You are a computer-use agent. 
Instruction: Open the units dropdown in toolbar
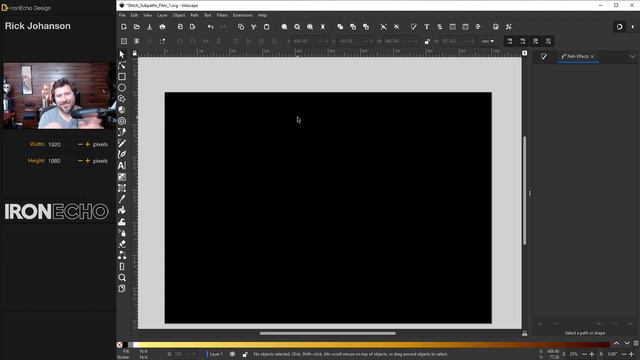click(x=487, y=41)
